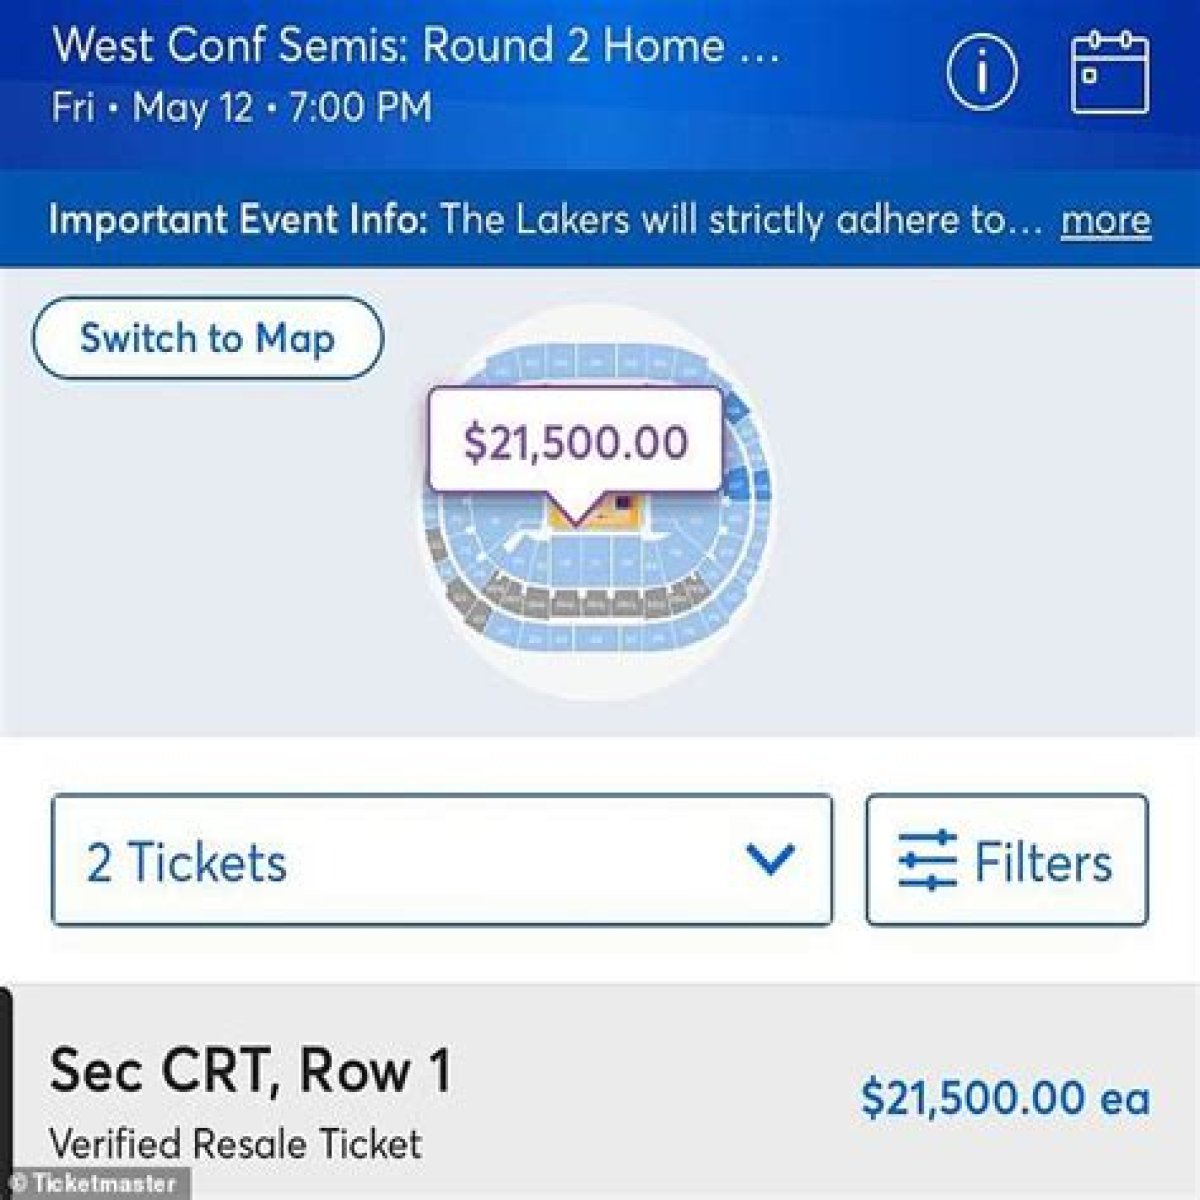Open the Filters button

pyautogui.click(x=1007, y=861)
